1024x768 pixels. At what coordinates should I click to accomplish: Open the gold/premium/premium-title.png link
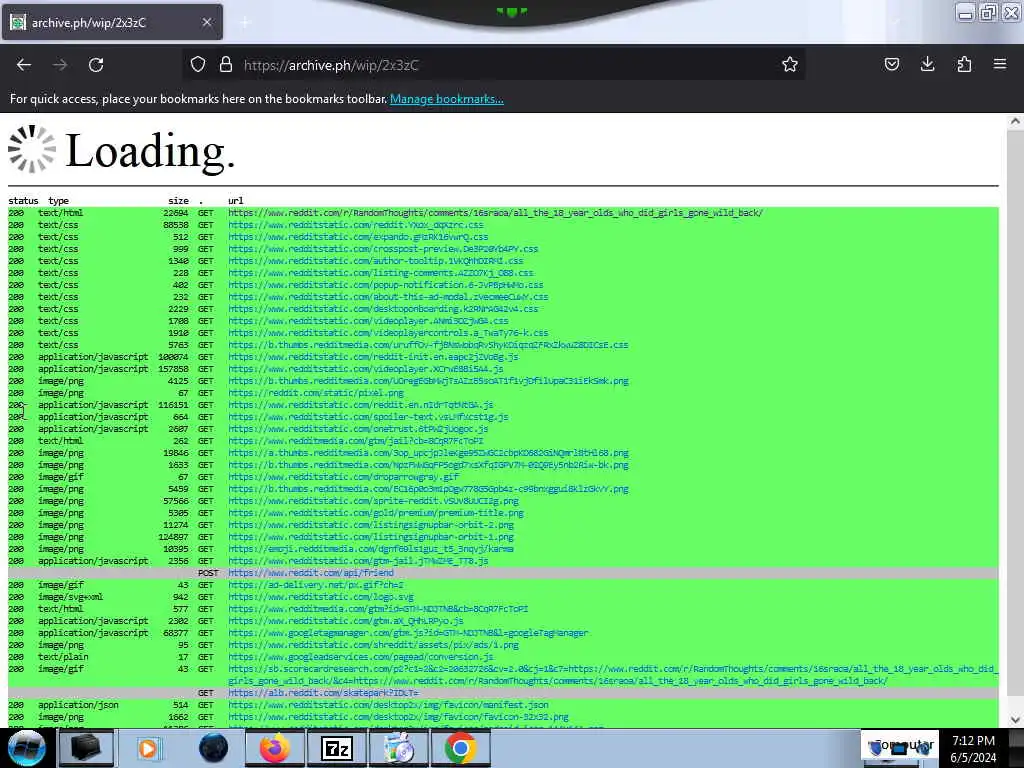coord(376,513)
